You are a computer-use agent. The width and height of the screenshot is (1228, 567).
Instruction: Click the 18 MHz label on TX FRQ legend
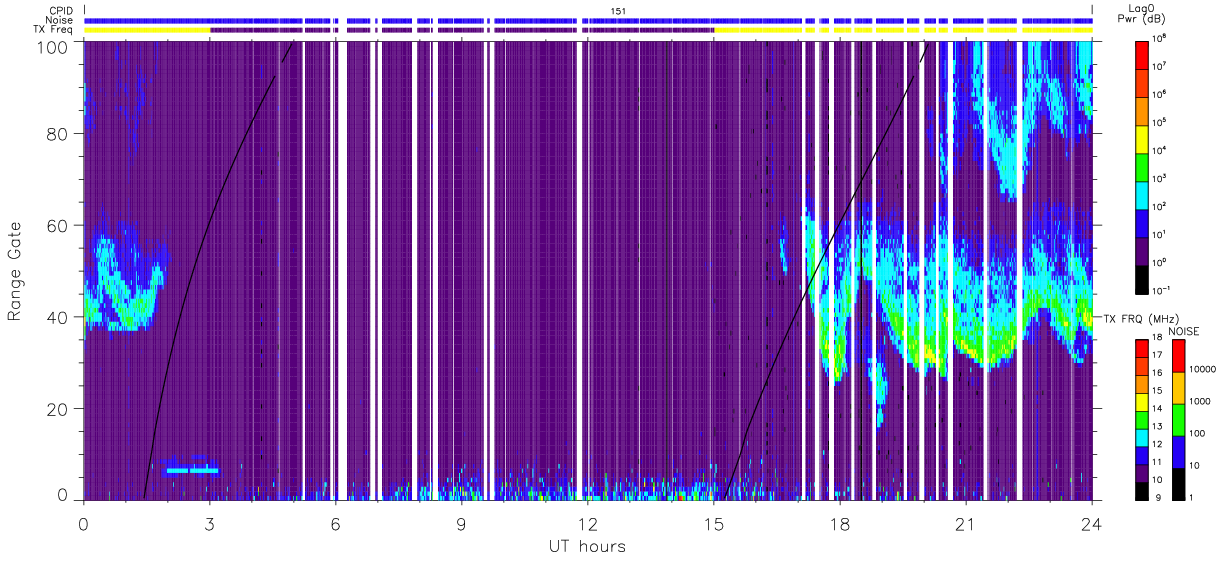(1158, 339)
